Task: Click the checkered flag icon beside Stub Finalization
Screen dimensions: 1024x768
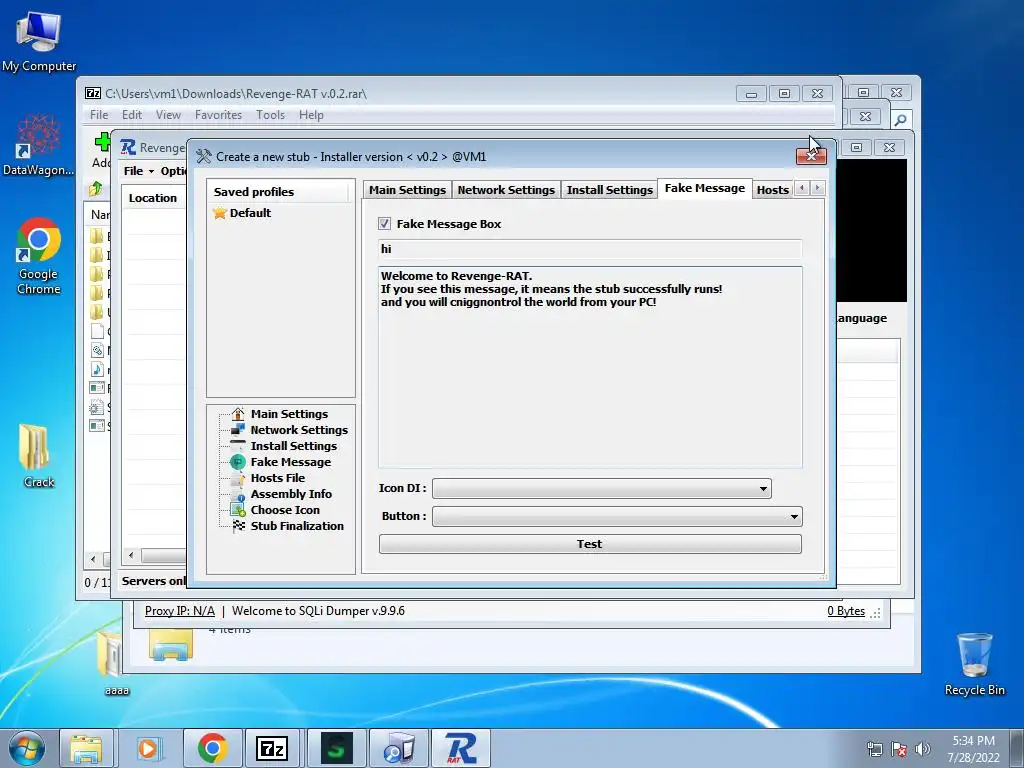Action: click(239, 526)
